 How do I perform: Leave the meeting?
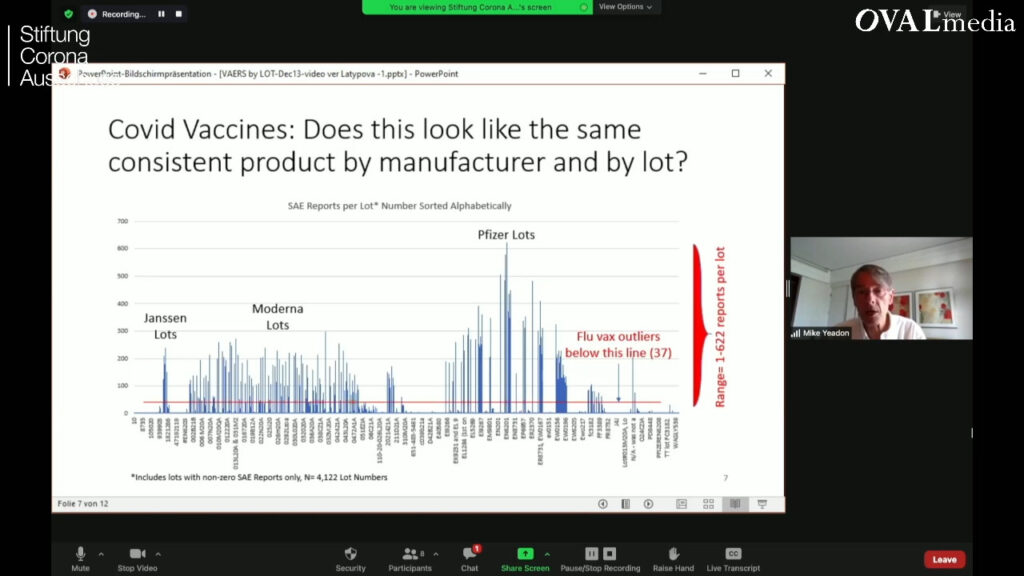coord(944,560)
